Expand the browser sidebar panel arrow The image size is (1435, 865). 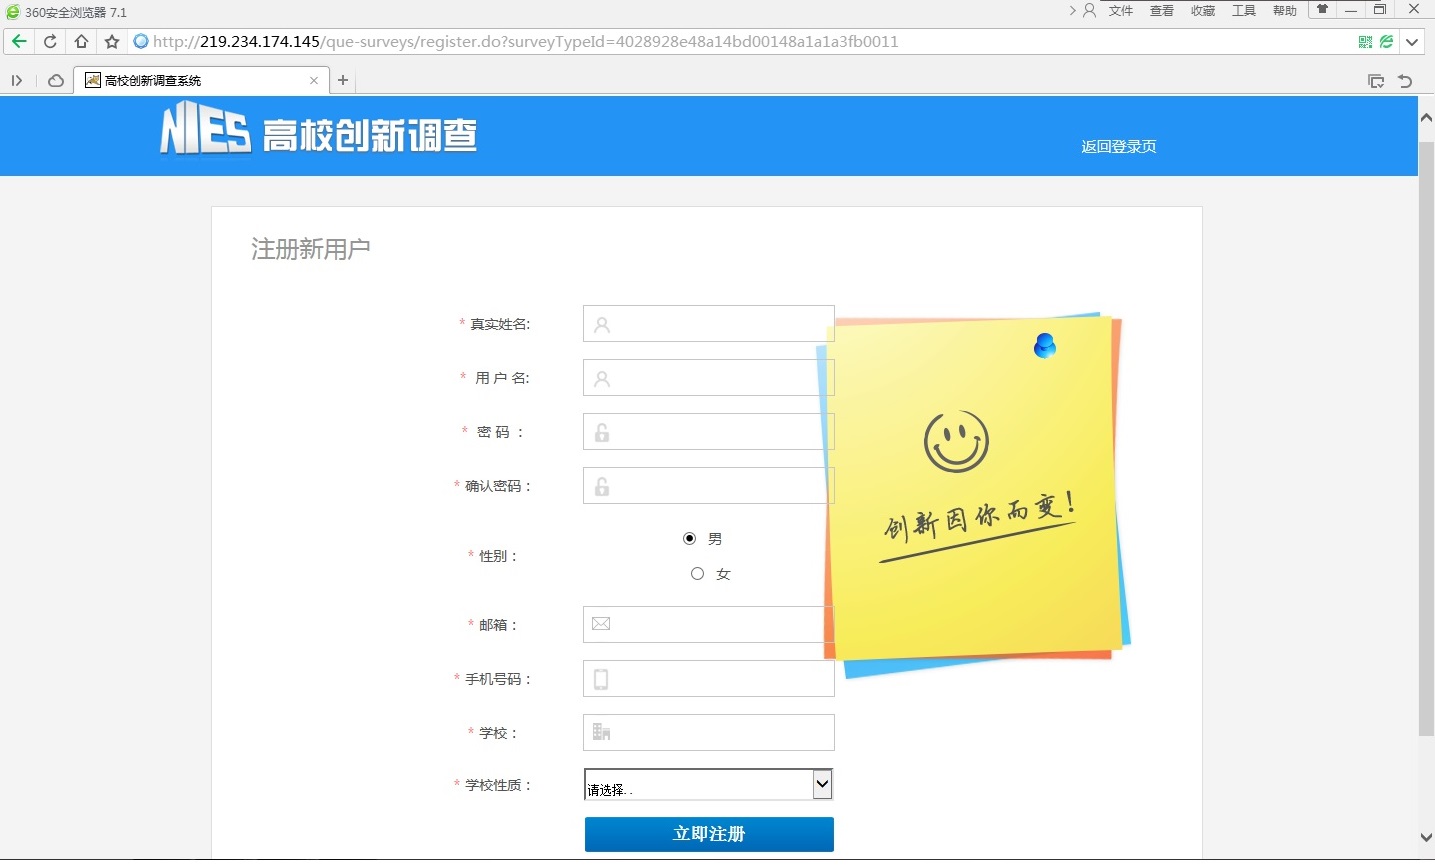point(16,80)
